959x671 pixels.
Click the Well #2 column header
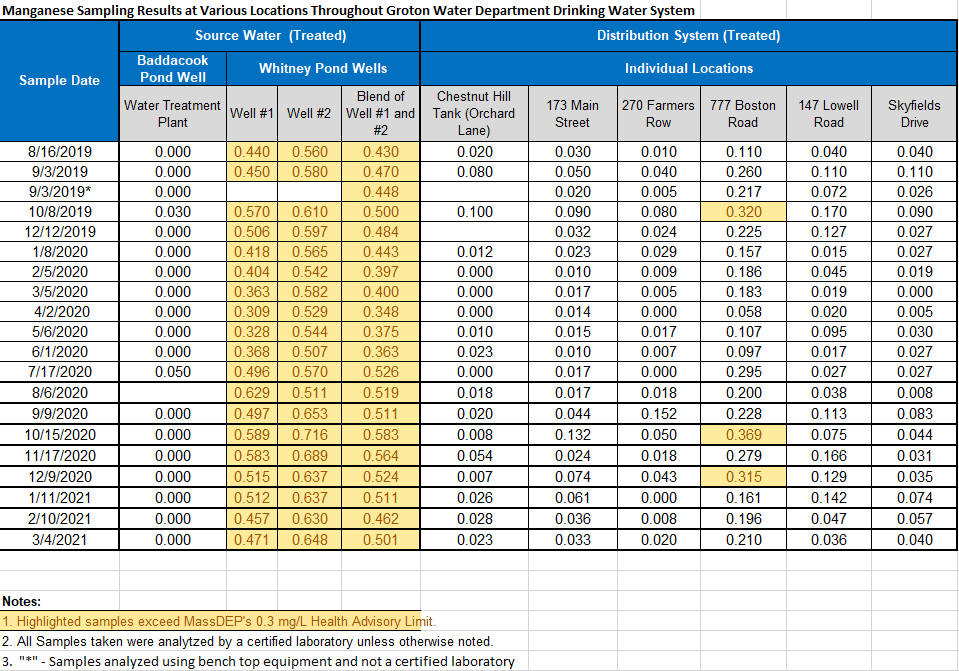pyautogui.click(x=309, y=114)
